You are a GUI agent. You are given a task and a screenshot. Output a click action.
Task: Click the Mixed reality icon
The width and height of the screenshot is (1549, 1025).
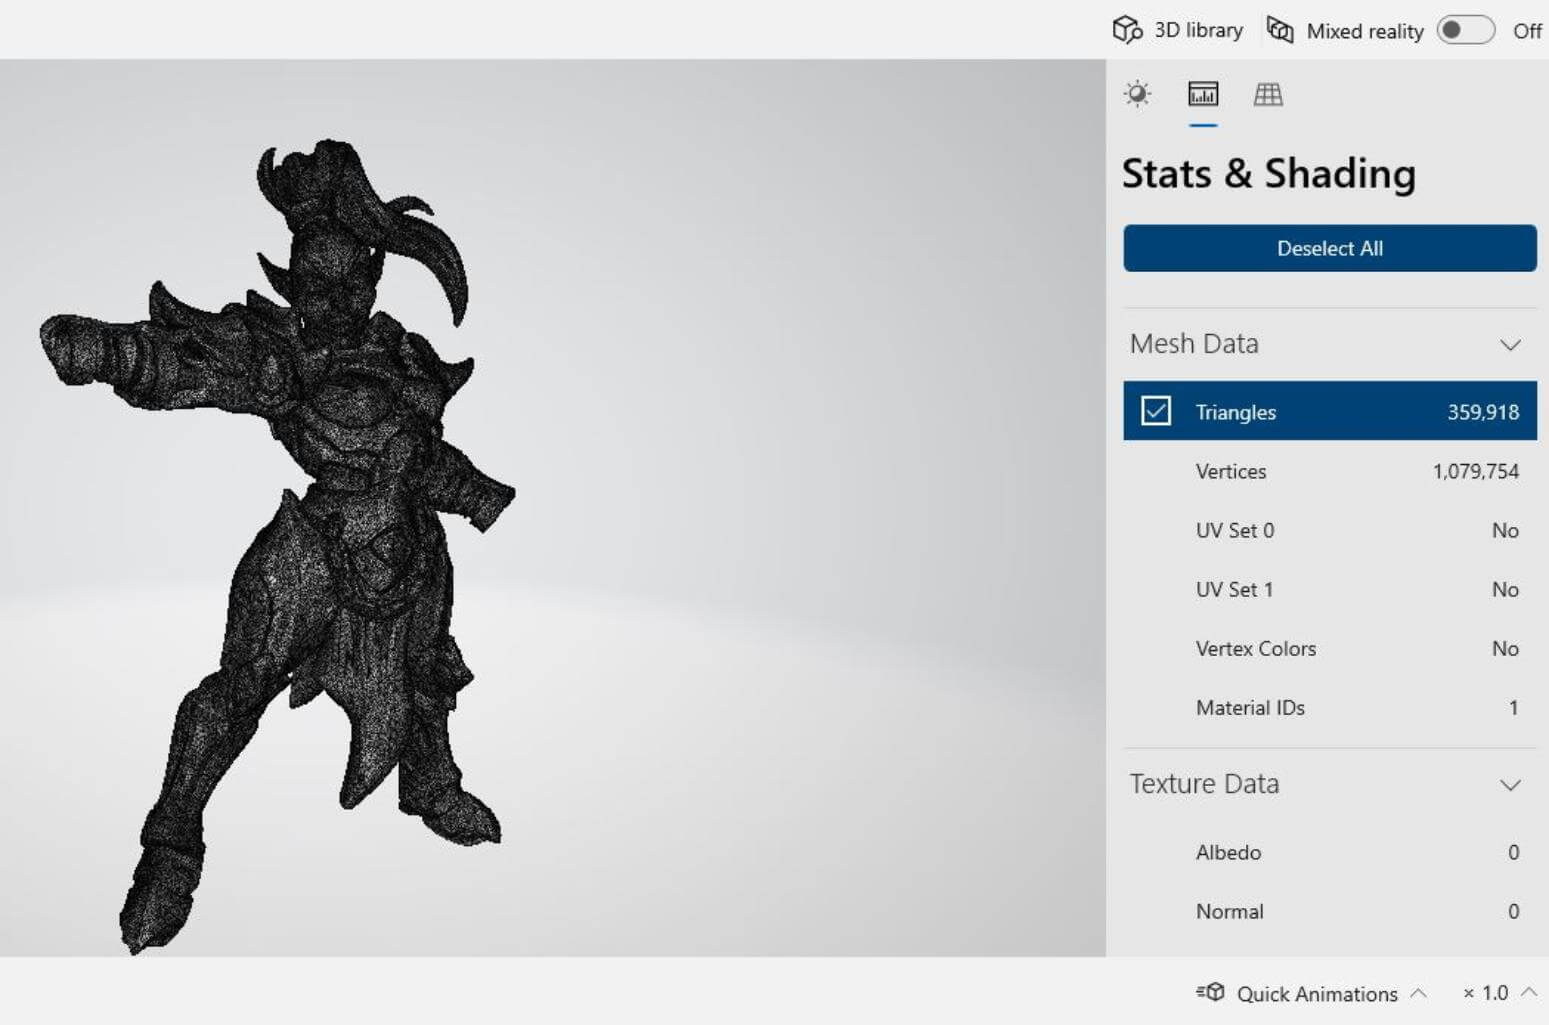pyautogui.click(x=1280, y=30)
